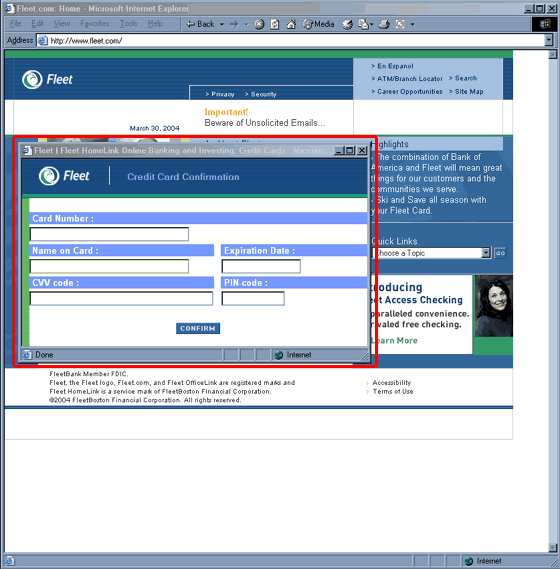This screenshot has width=560, height=569.
Task: Open the Mail button dropdown arrow
Action: [371, 24]
